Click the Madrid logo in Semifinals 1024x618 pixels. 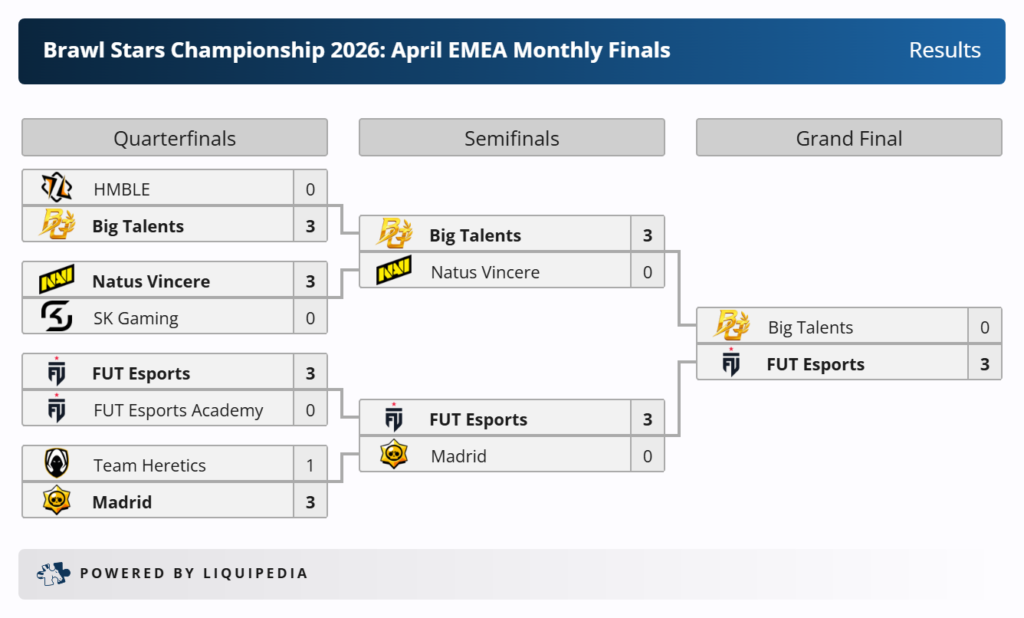tap(394, 455)
